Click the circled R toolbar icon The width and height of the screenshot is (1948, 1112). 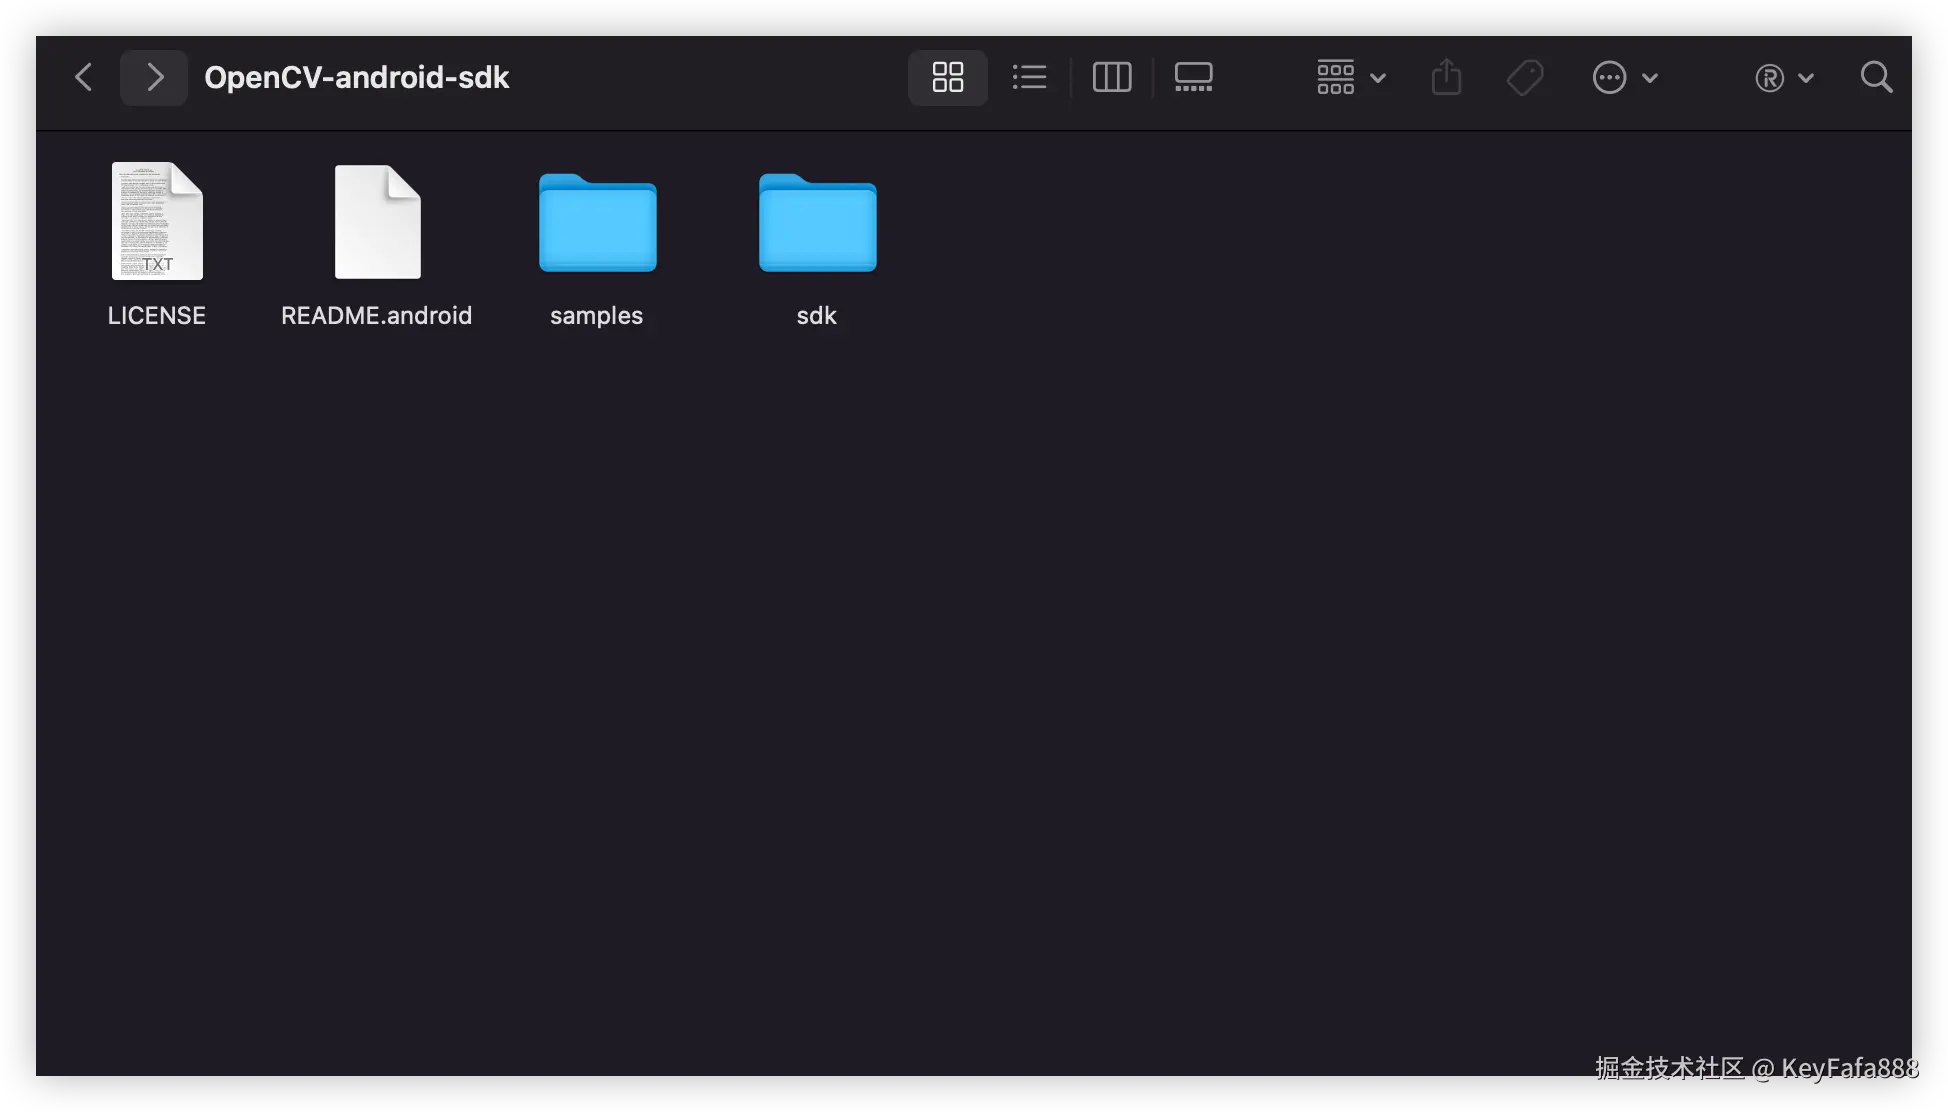[x=1769, y=78]
